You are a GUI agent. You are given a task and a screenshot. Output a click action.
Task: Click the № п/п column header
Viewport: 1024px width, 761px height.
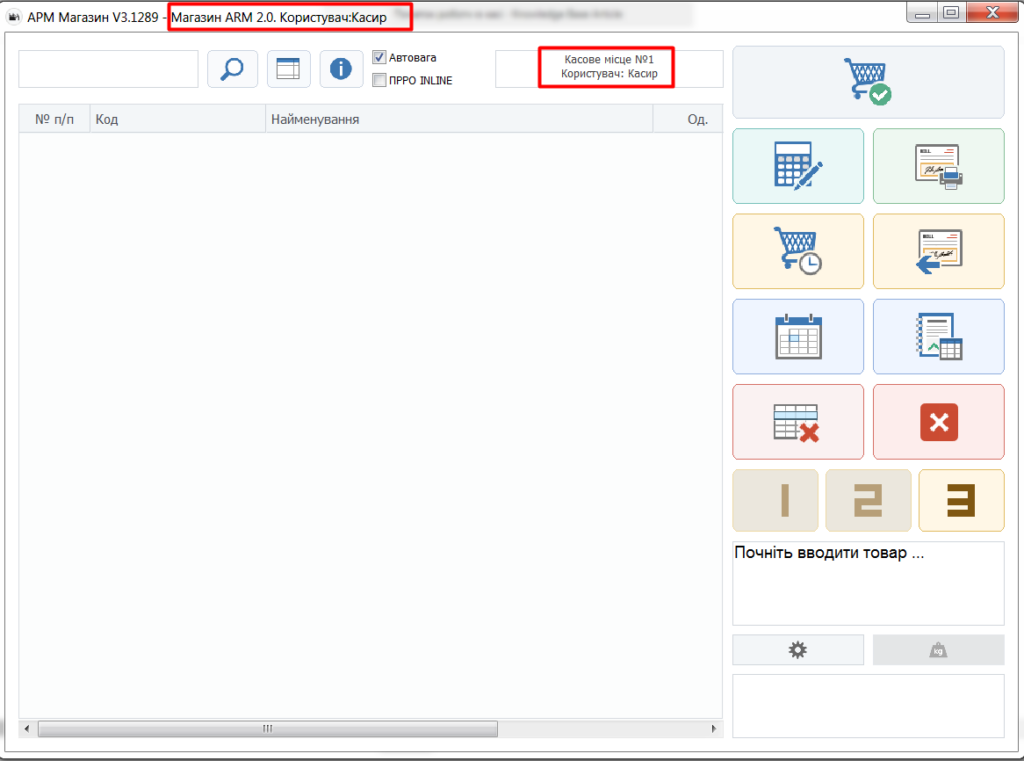[x=54, y=119]
